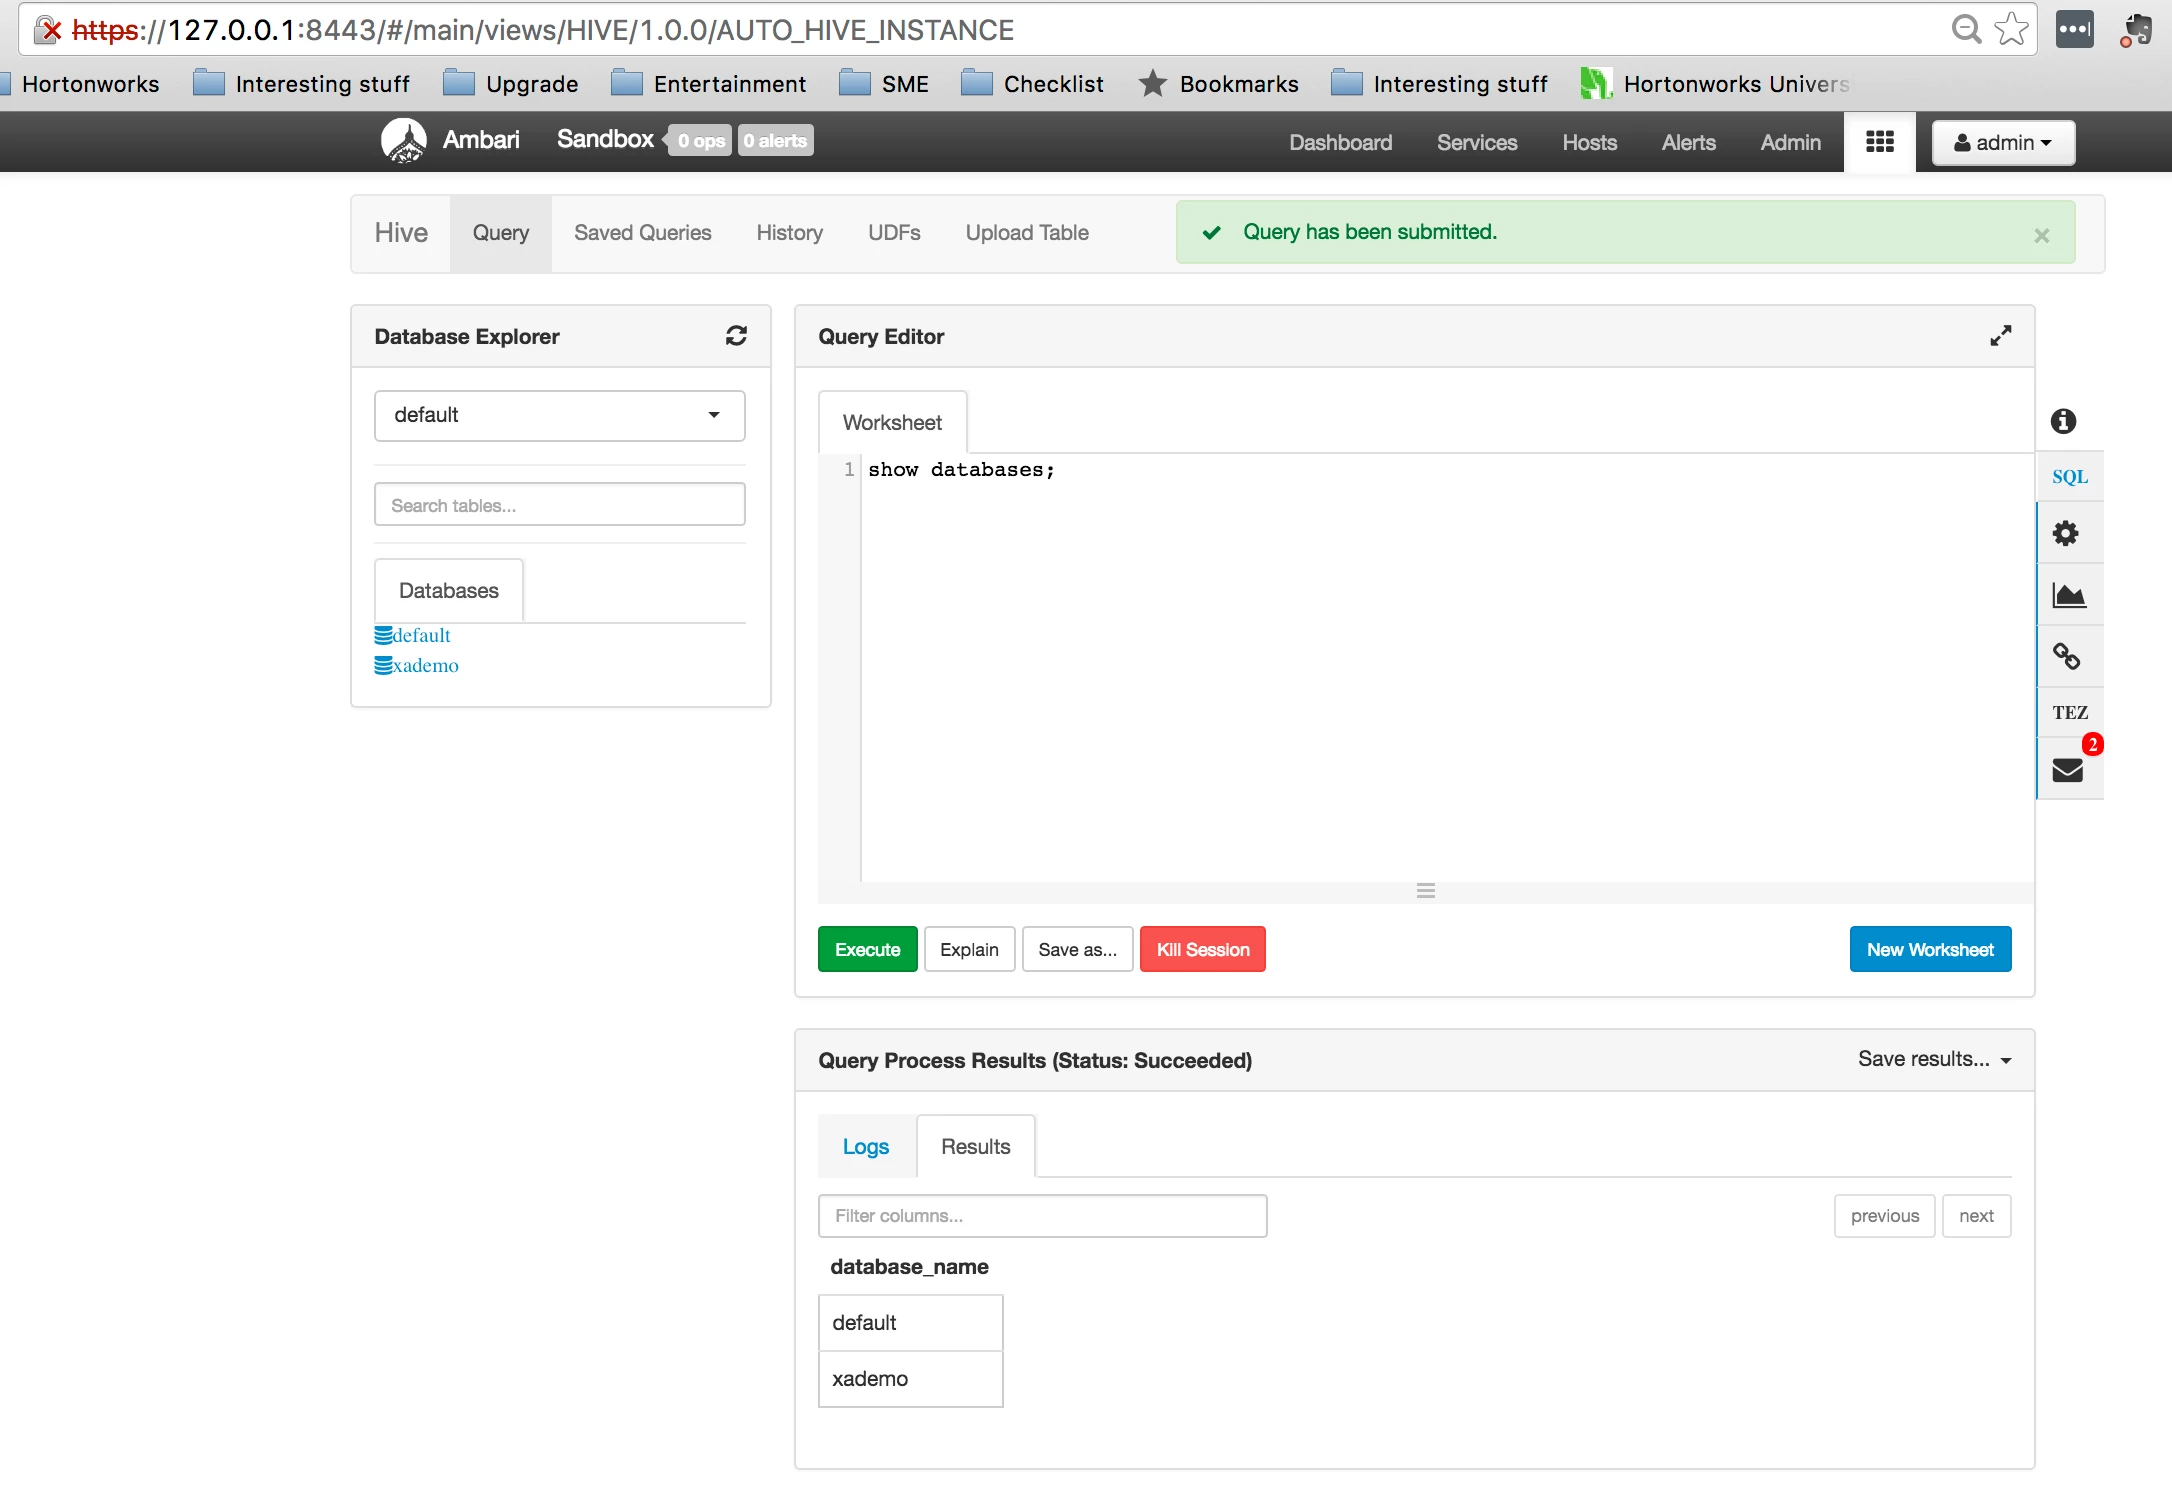
Task: Expand the Query Editor to fullscreen
Action: [x=2000, y=336]
